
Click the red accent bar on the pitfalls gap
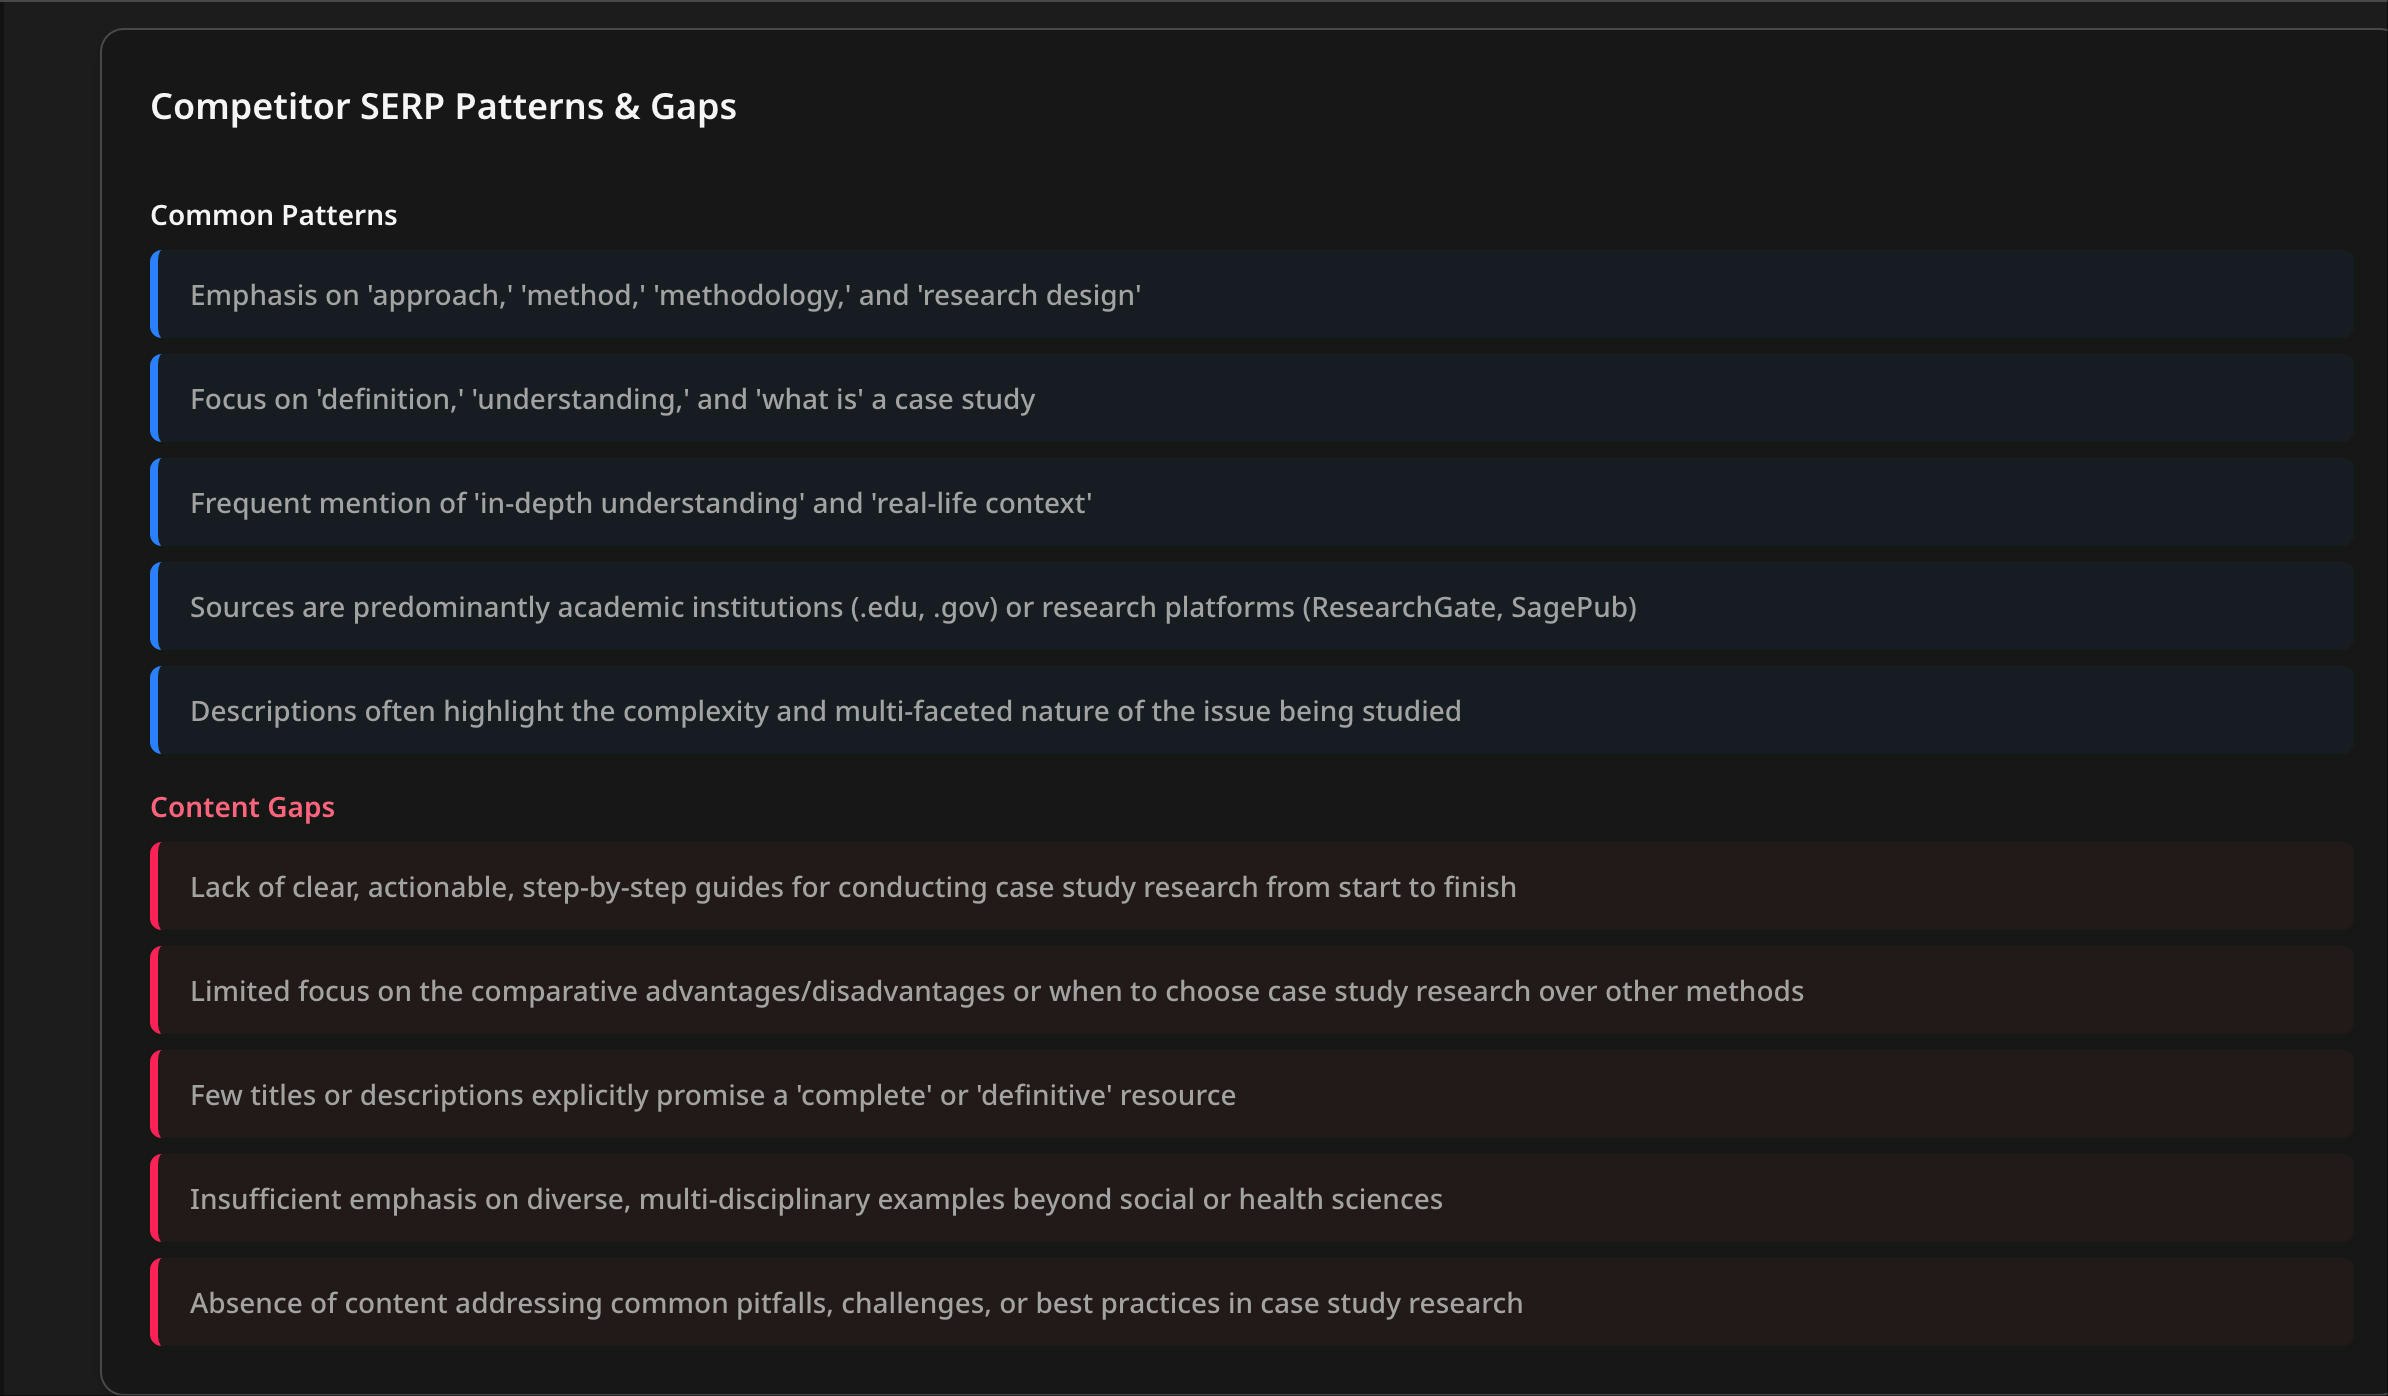[x=154, y=1303]
